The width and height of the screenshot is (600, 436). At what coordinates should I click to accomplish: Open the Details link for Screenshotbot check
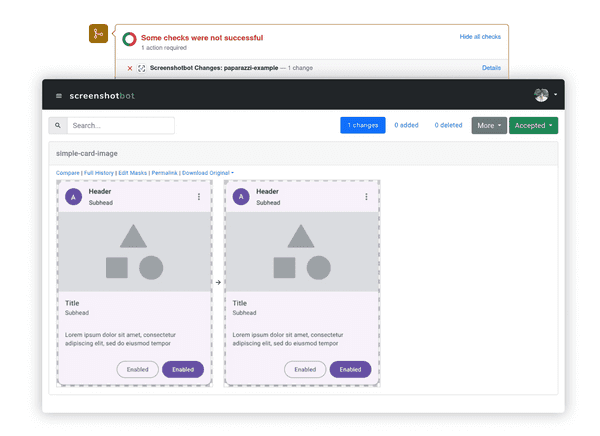[491, 68]
